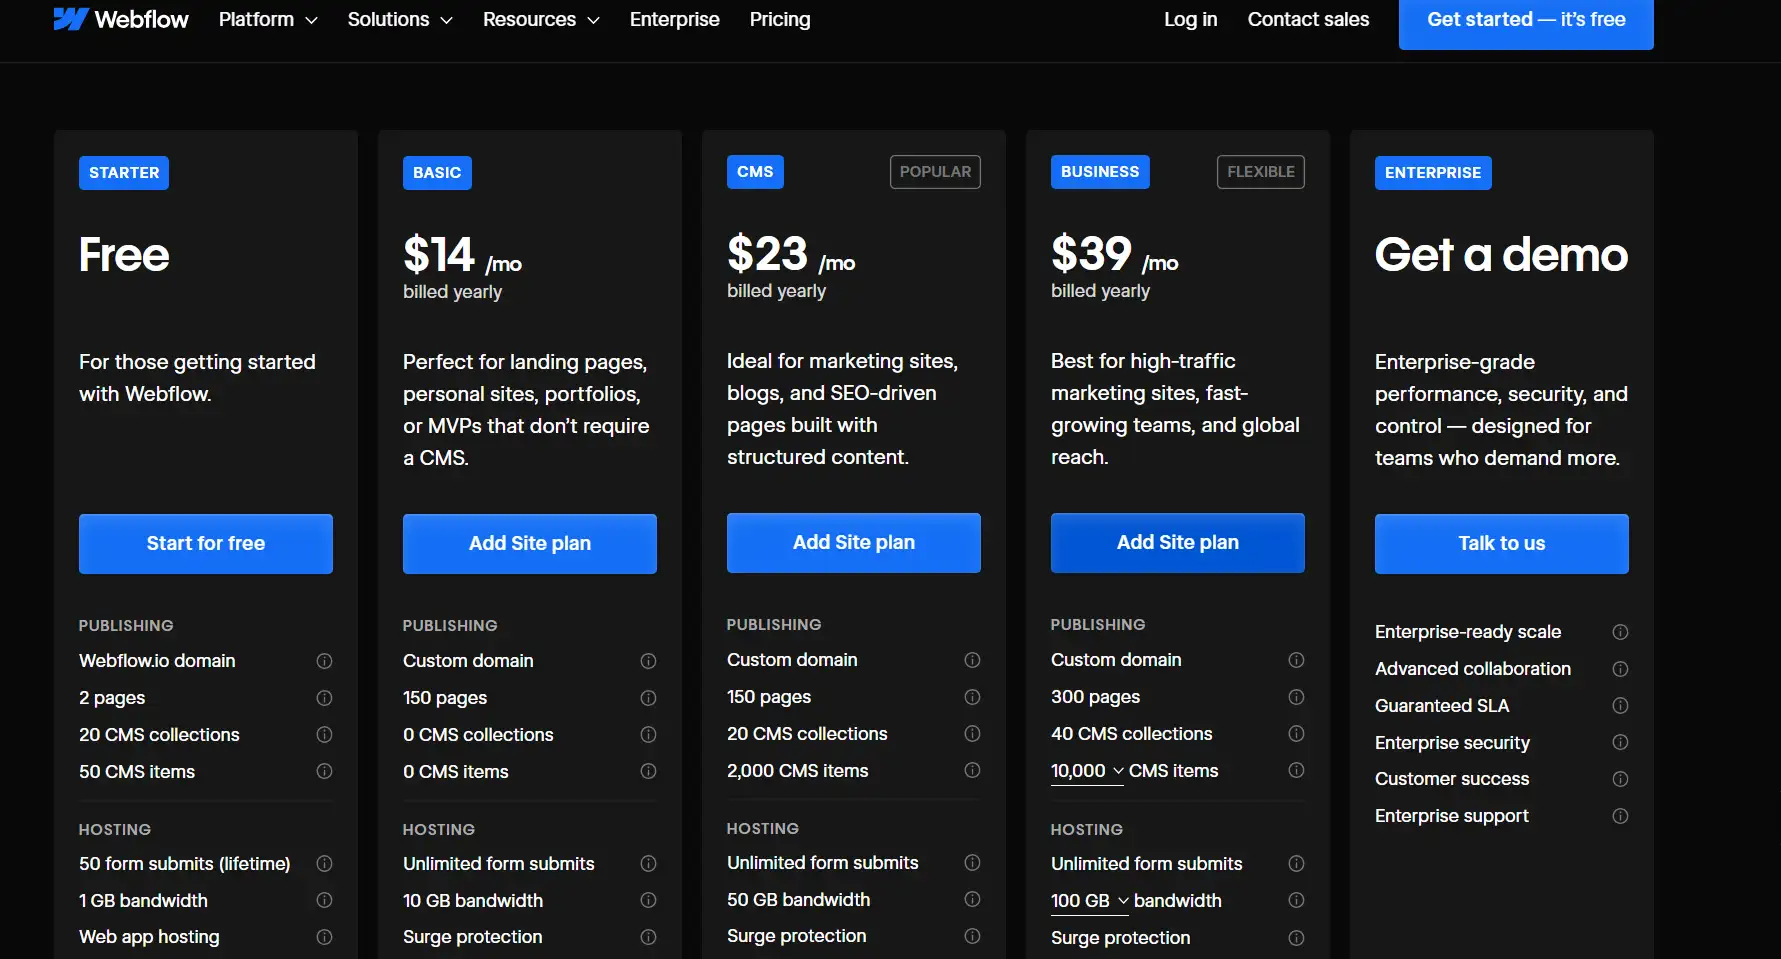Image resolution: width=1781 pixels, height=959 pixels.
Task: Open info for CMS Surge protection
Action: (972, 936)
